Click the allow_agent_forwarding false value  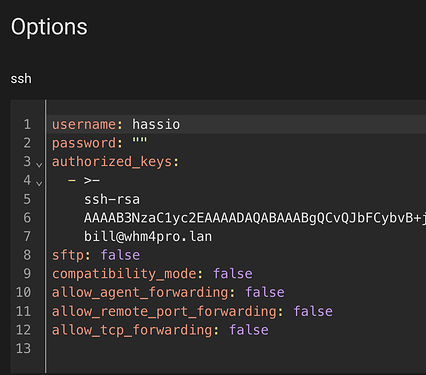pos(265,292)
